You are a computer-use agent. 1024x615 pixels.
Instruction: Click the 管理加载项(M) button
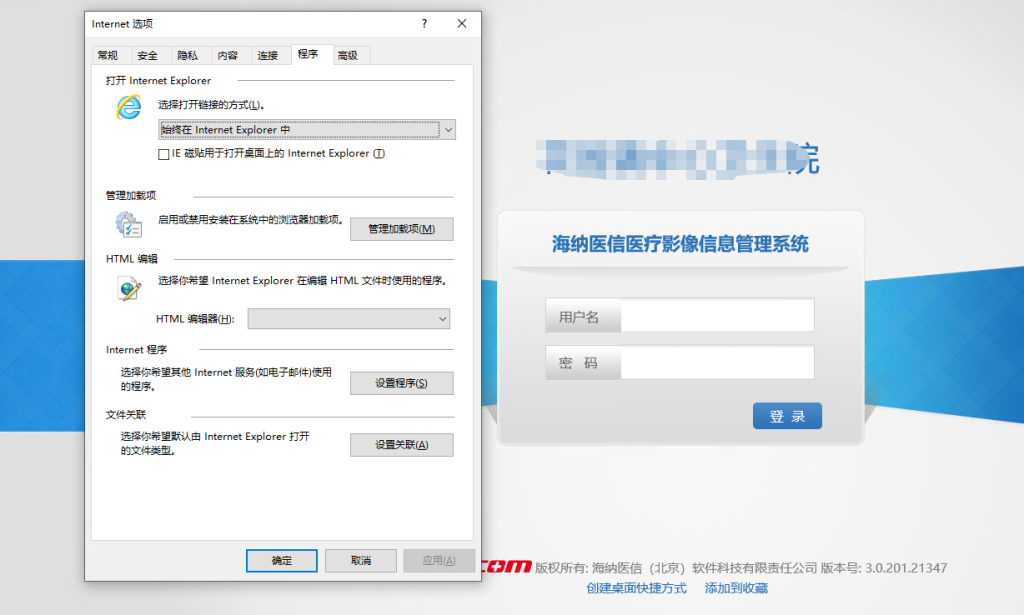(x=402, y=229)
